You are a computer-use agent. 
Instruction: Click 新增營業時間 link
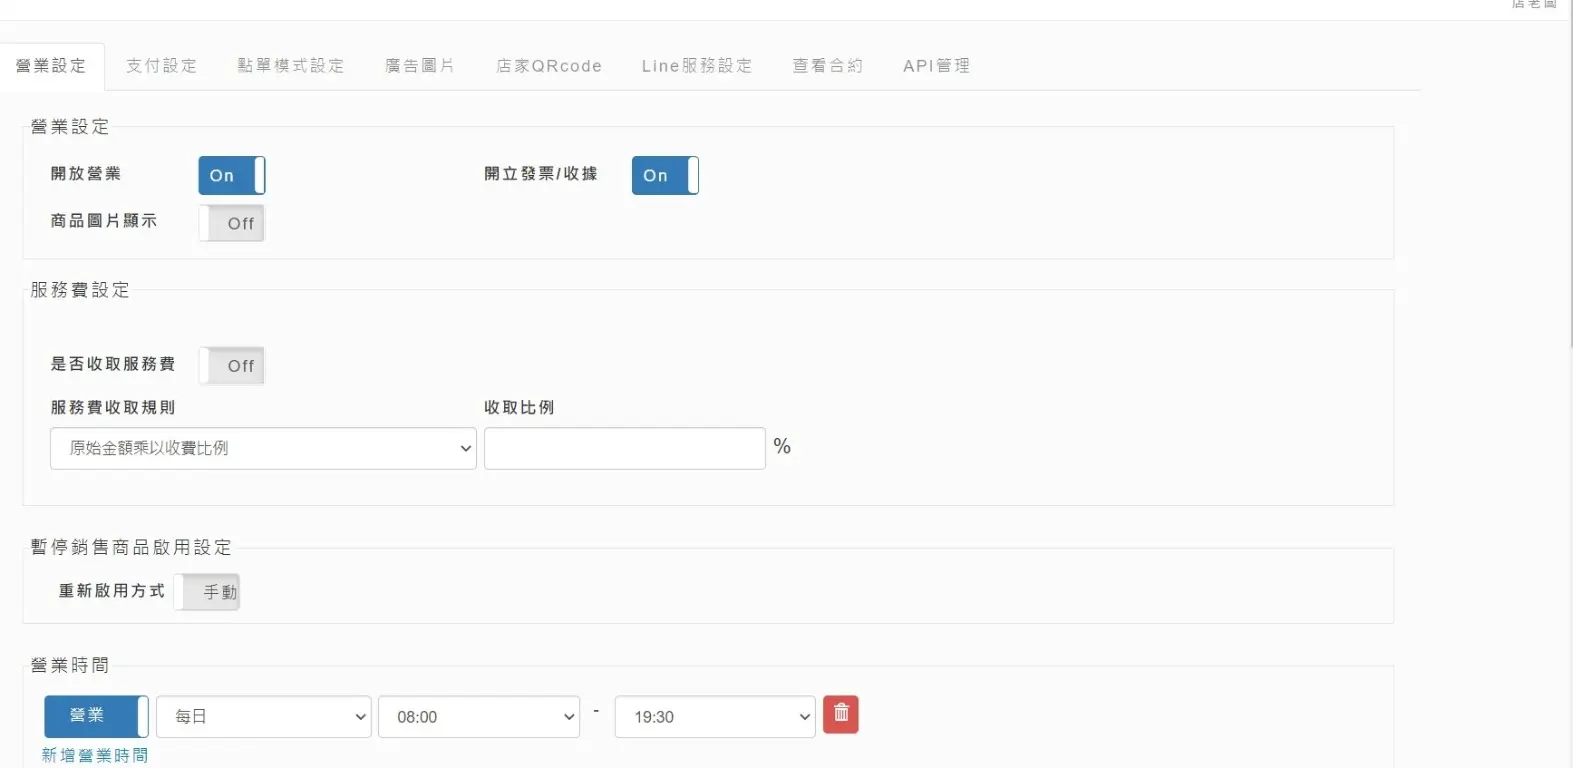pyautogui.click(x=95, y=755)
